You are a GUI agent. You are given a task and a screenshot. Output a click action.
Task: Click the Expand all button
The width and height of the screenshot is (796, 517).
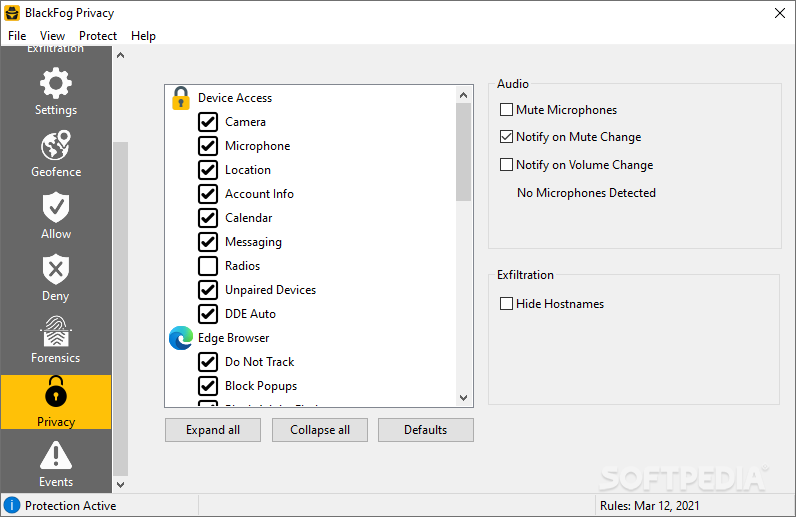click(213, 430)
